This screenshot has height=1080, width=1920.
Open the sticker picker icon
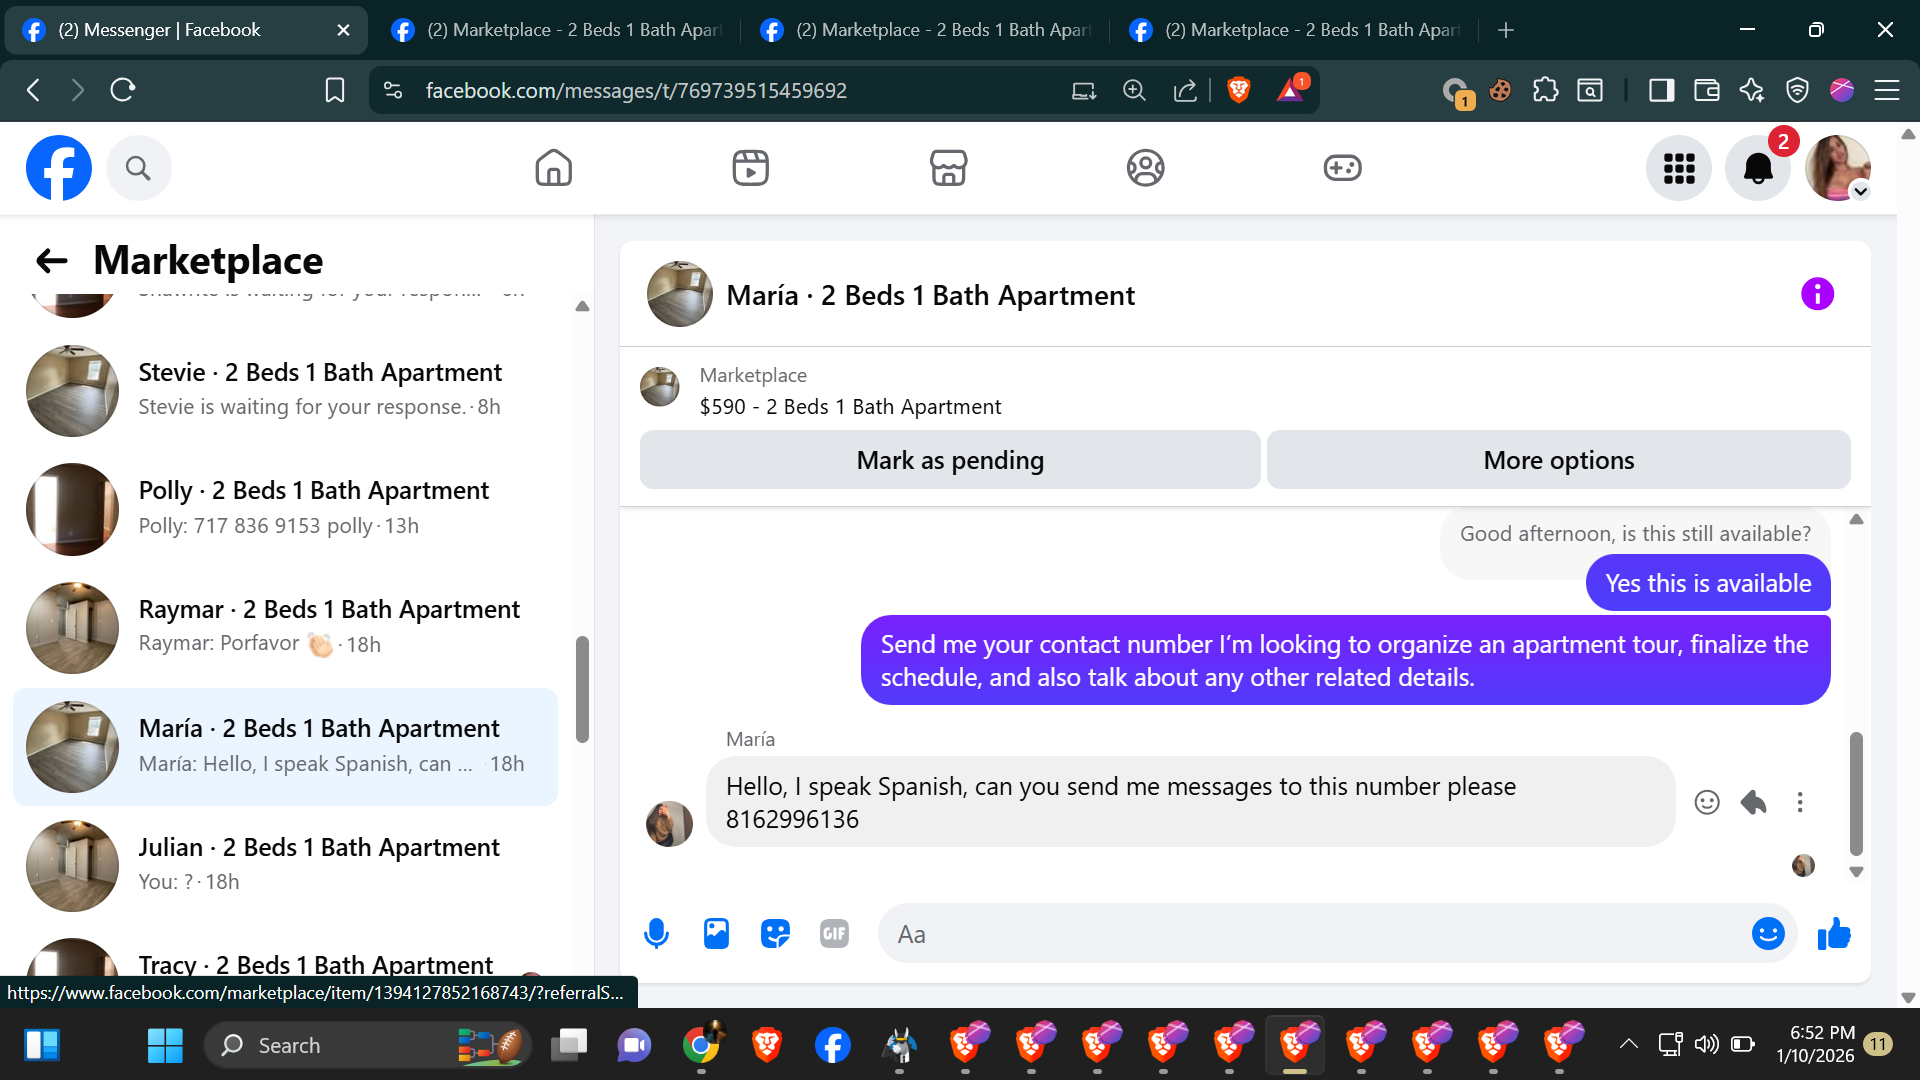tap(775, 934)
